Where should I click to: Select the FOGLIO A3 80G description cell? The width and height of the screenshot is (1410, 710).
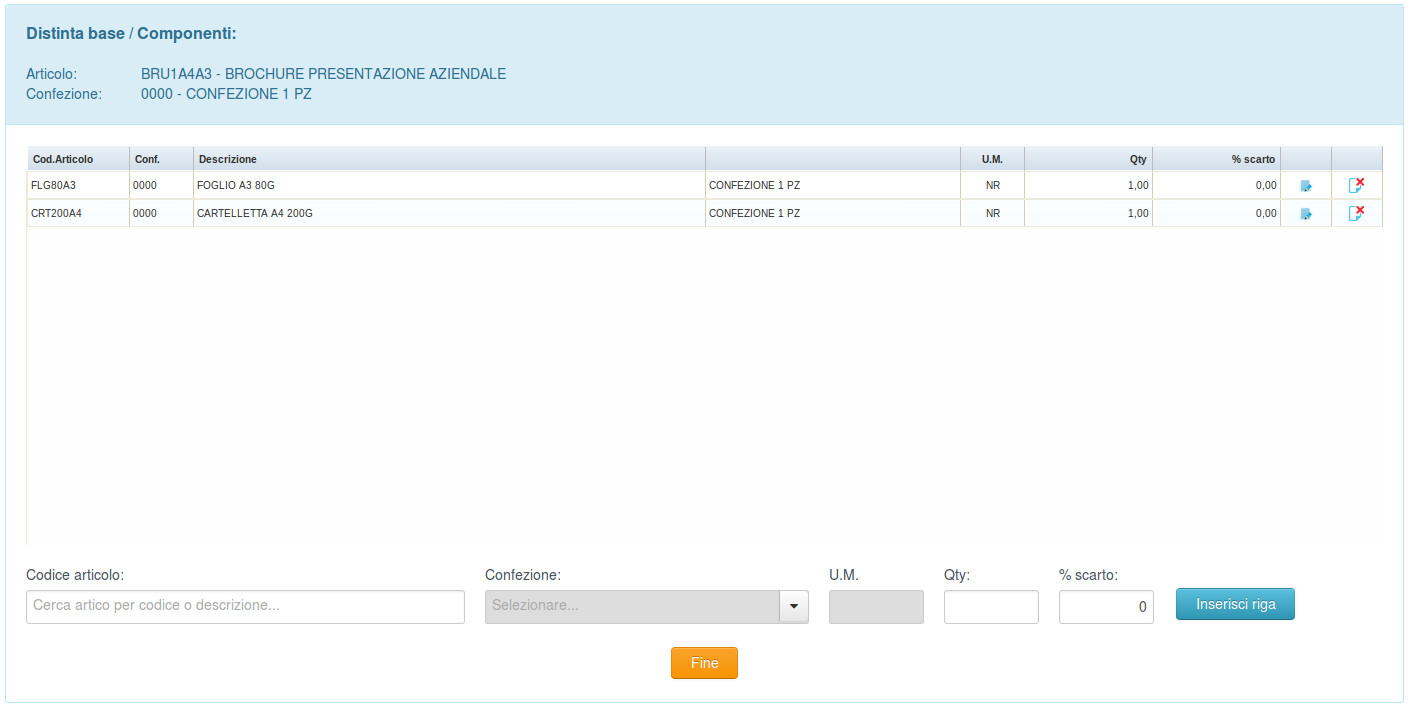[237, 185]
